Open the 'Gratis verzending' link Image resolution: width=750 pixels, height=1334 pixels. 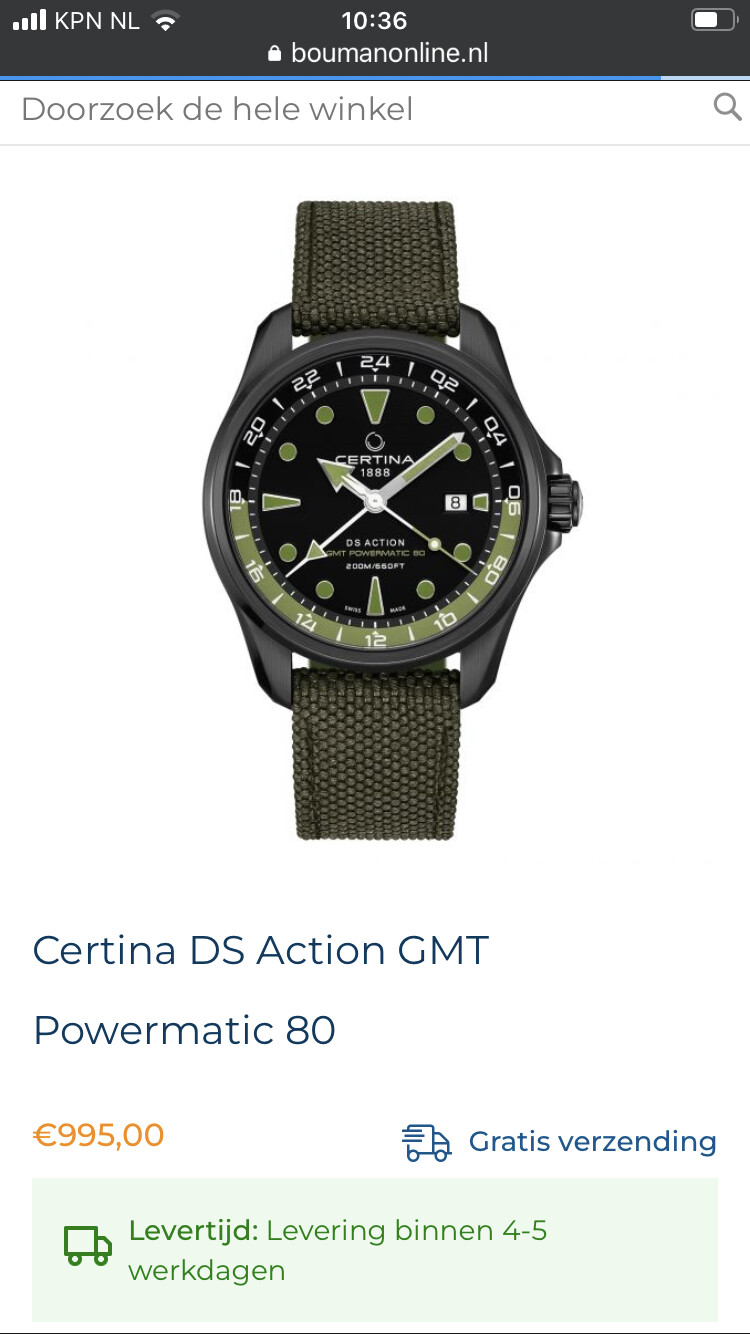pyautogui.click(x=592, y=1142)
